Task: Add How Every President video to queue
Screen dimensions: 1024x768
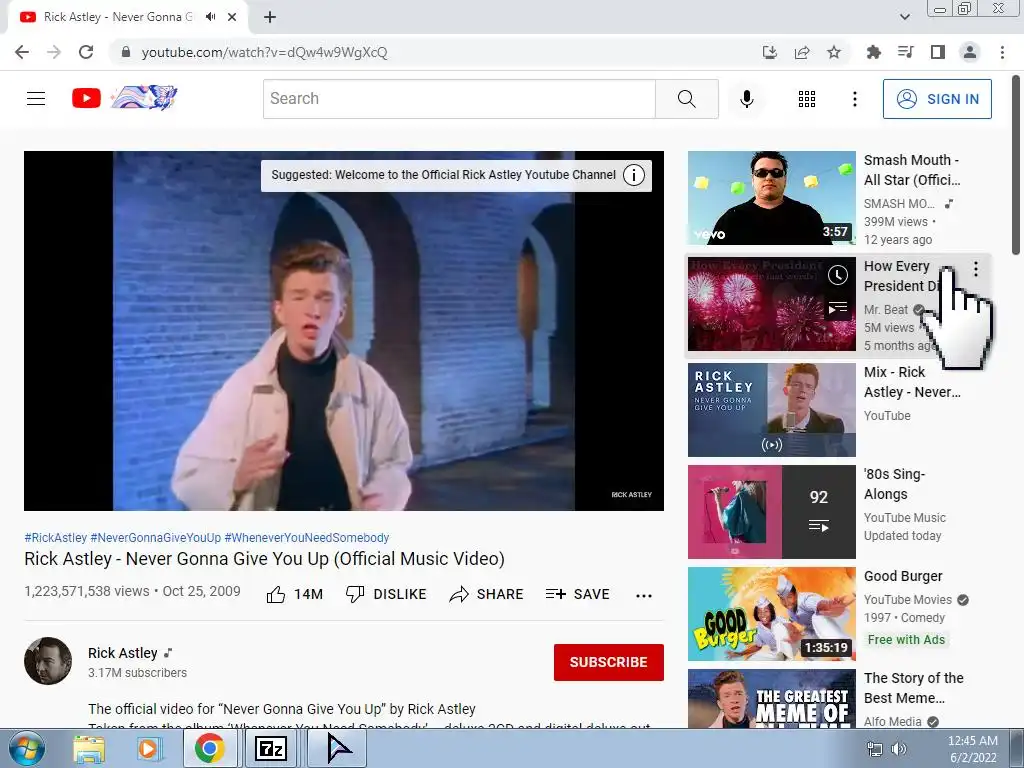Action: point(837,308)
